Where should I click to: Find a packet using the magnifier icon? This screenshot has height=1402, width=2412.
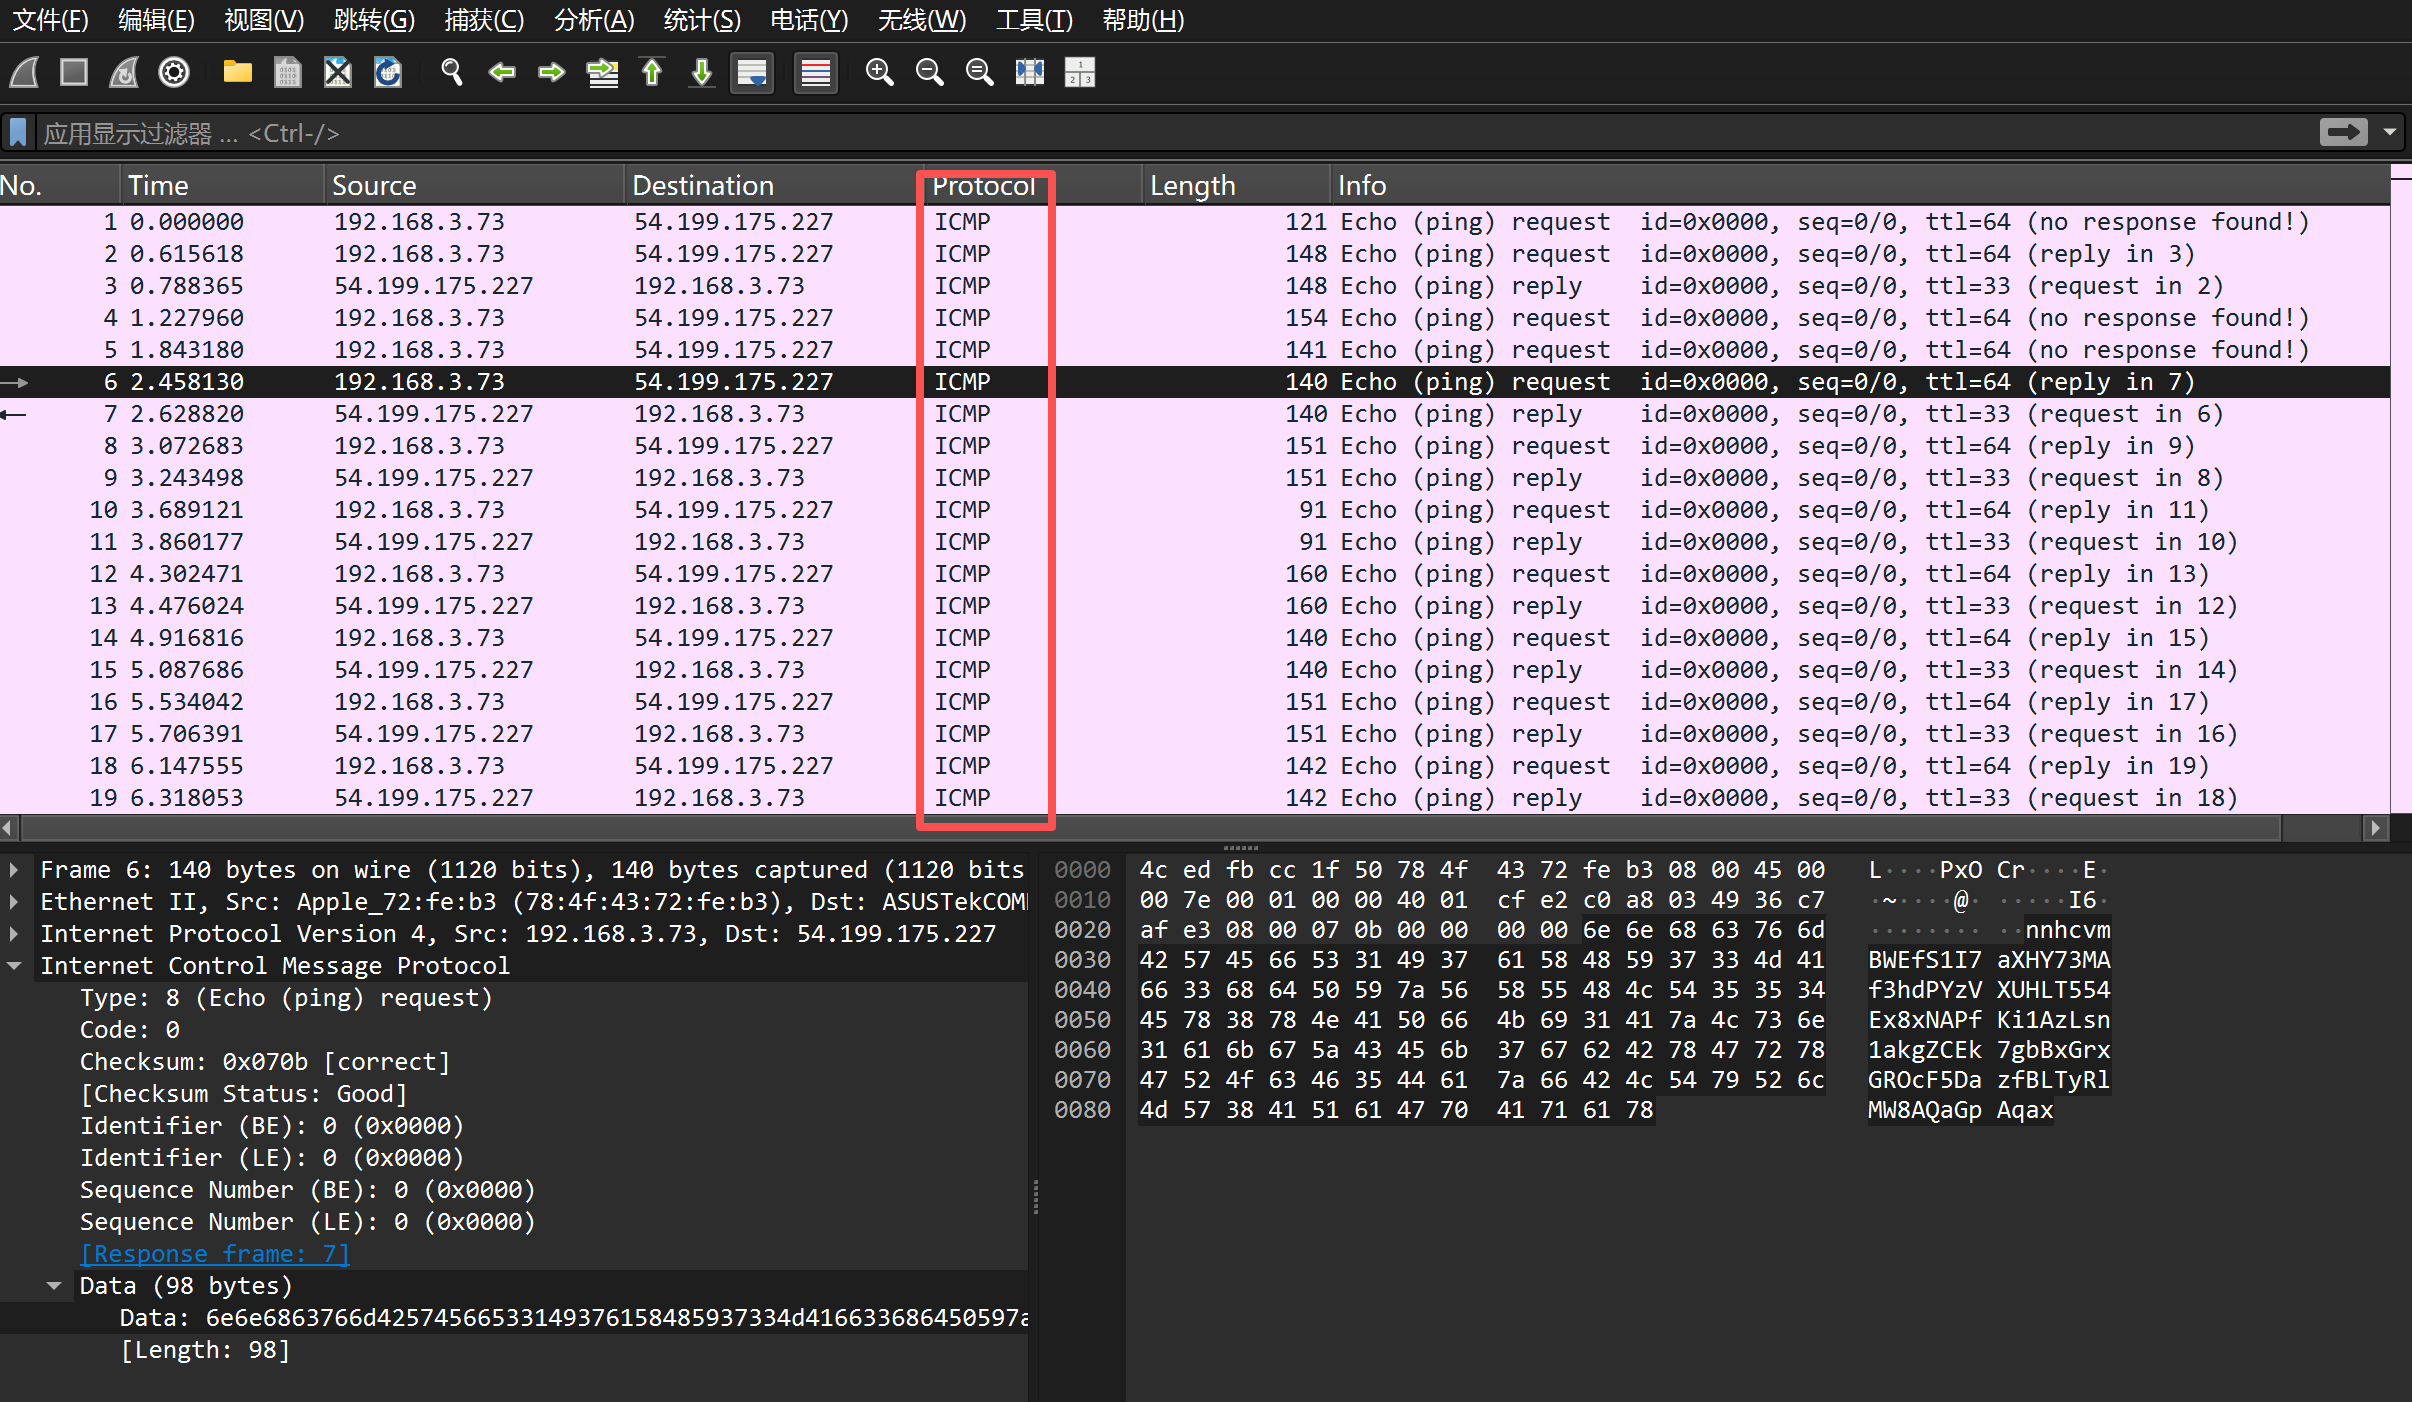(451, 72)
